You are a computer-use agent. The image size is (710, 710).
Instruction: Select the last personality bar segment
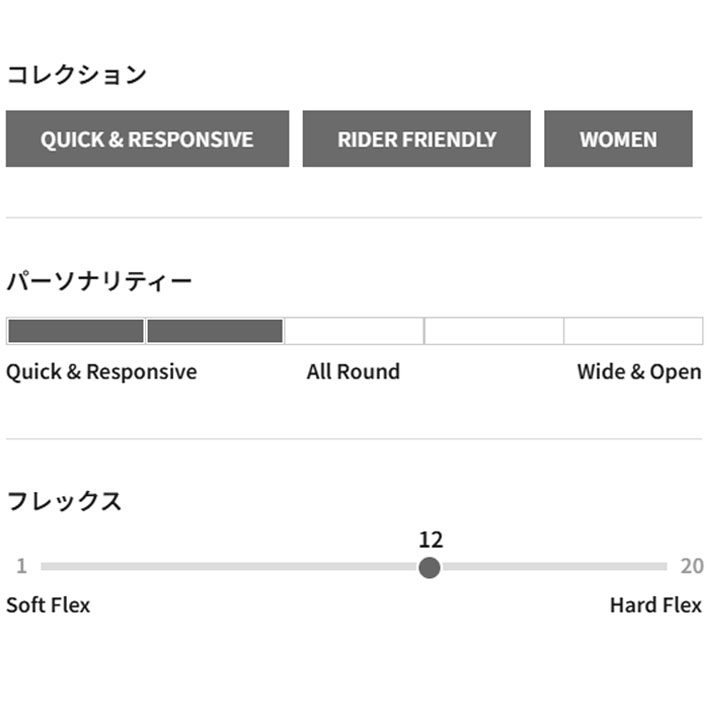pos(633,331)
